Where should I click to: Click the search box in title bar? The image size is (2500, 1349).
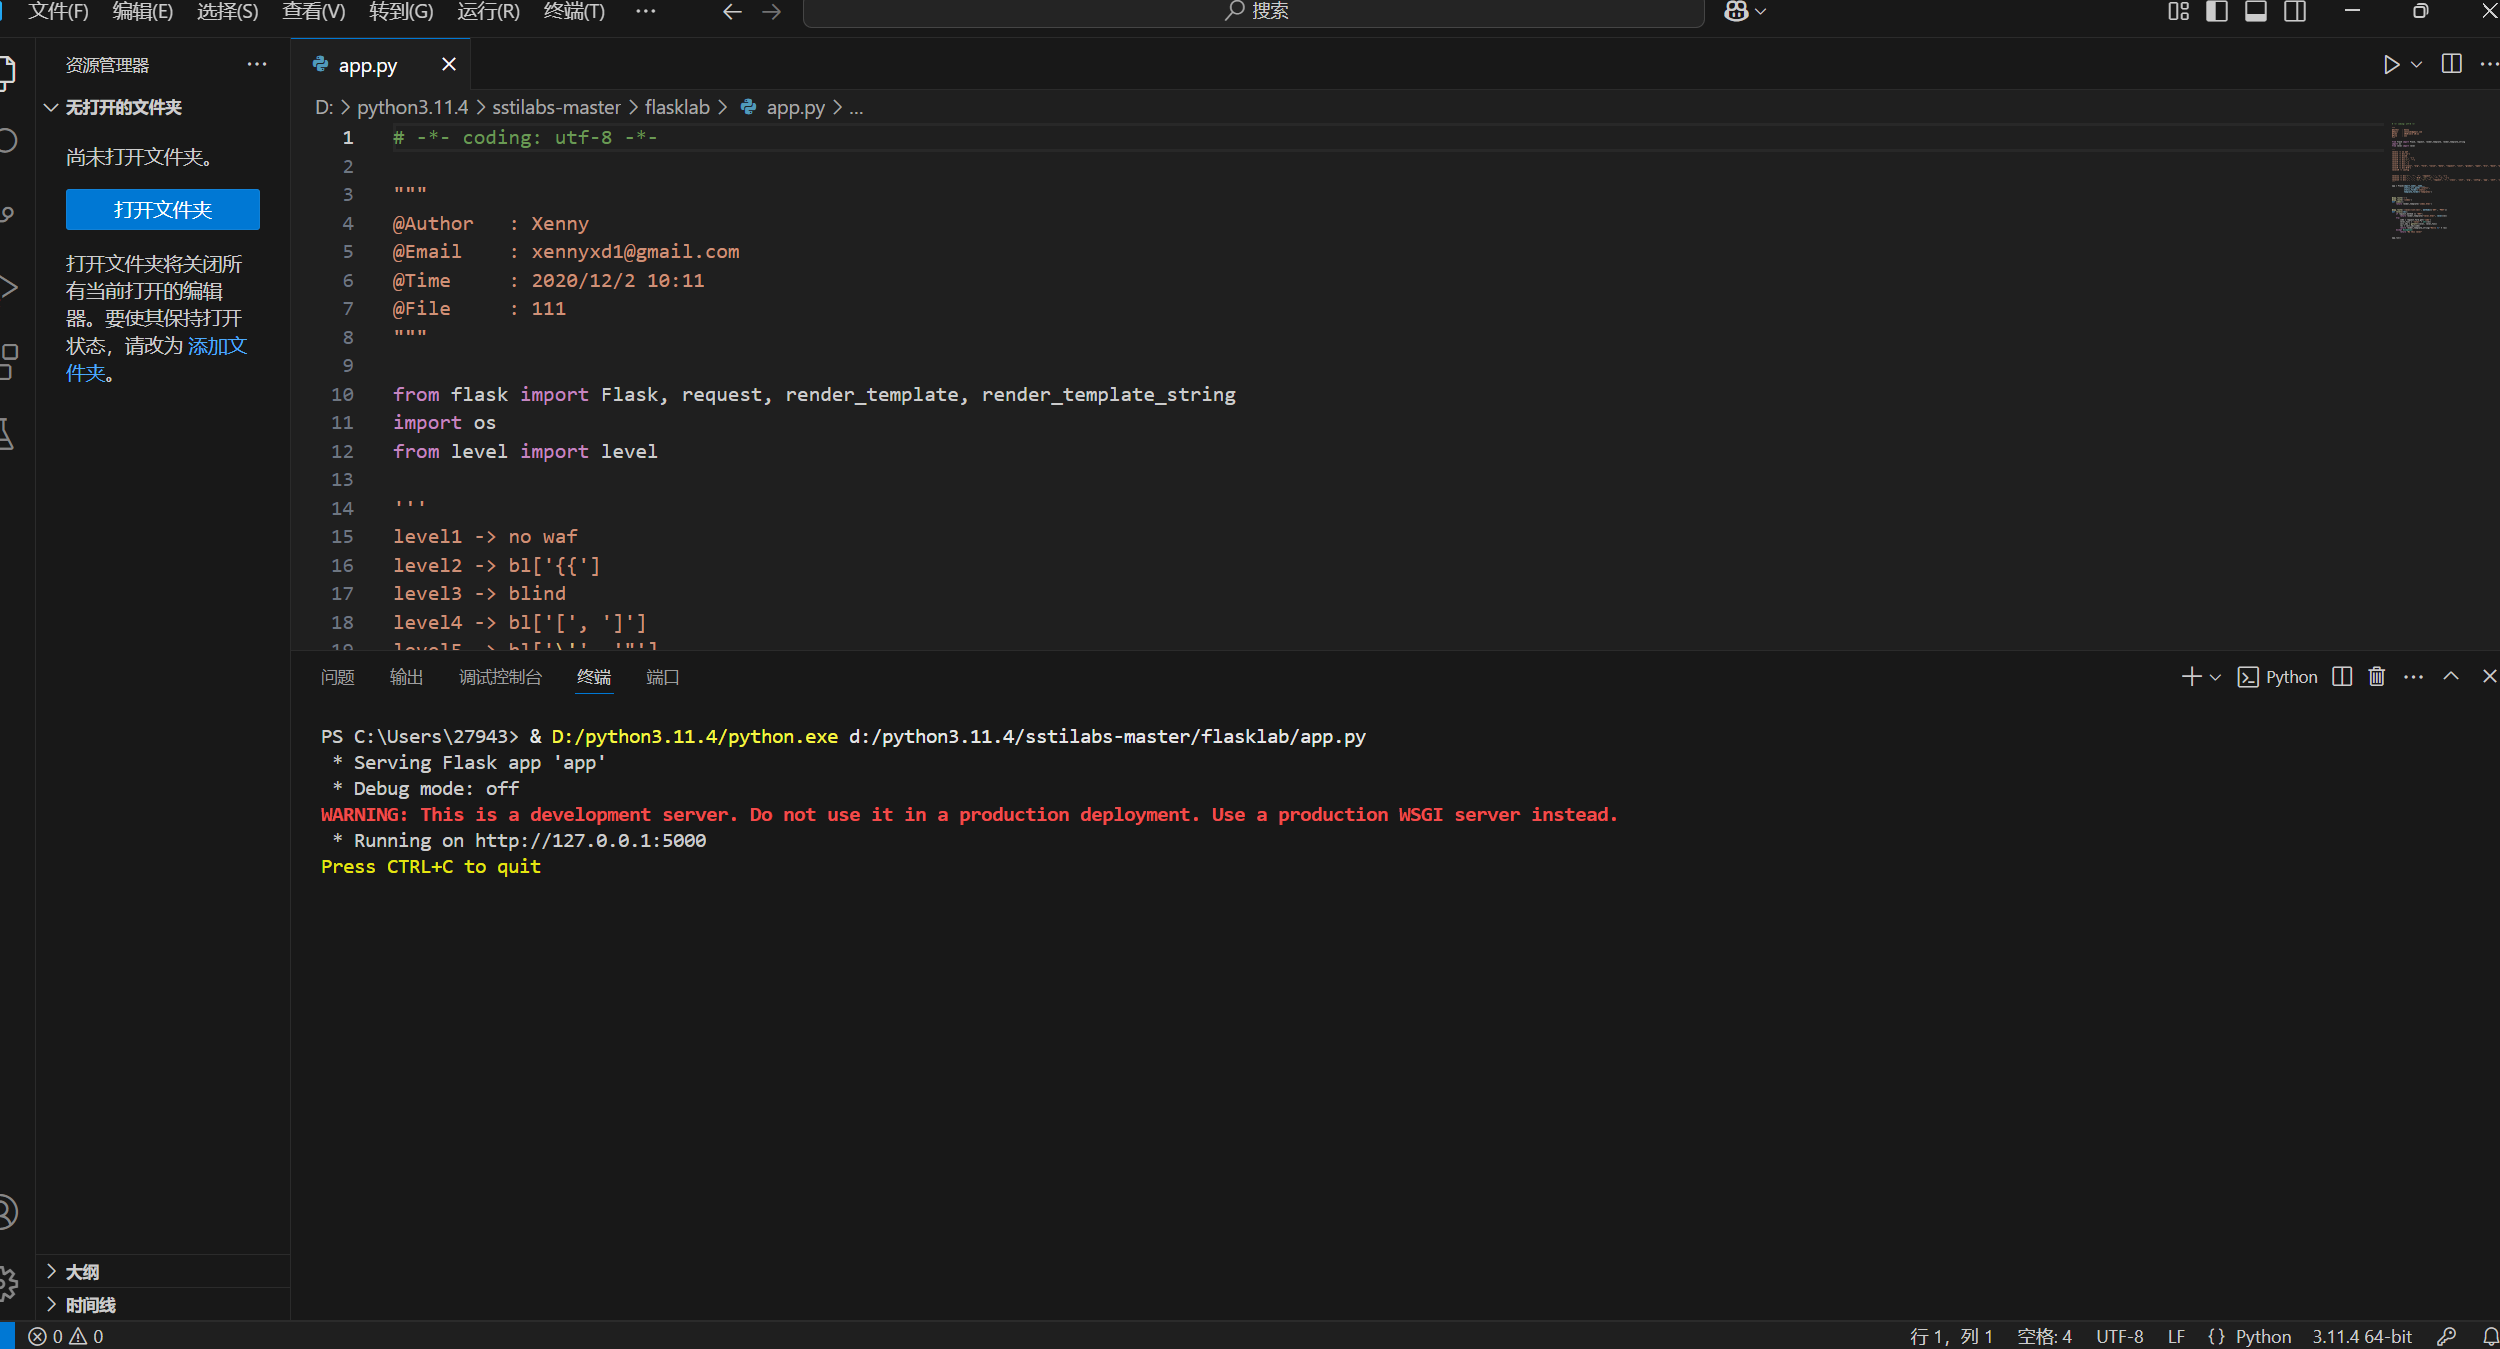(1253, 11)
